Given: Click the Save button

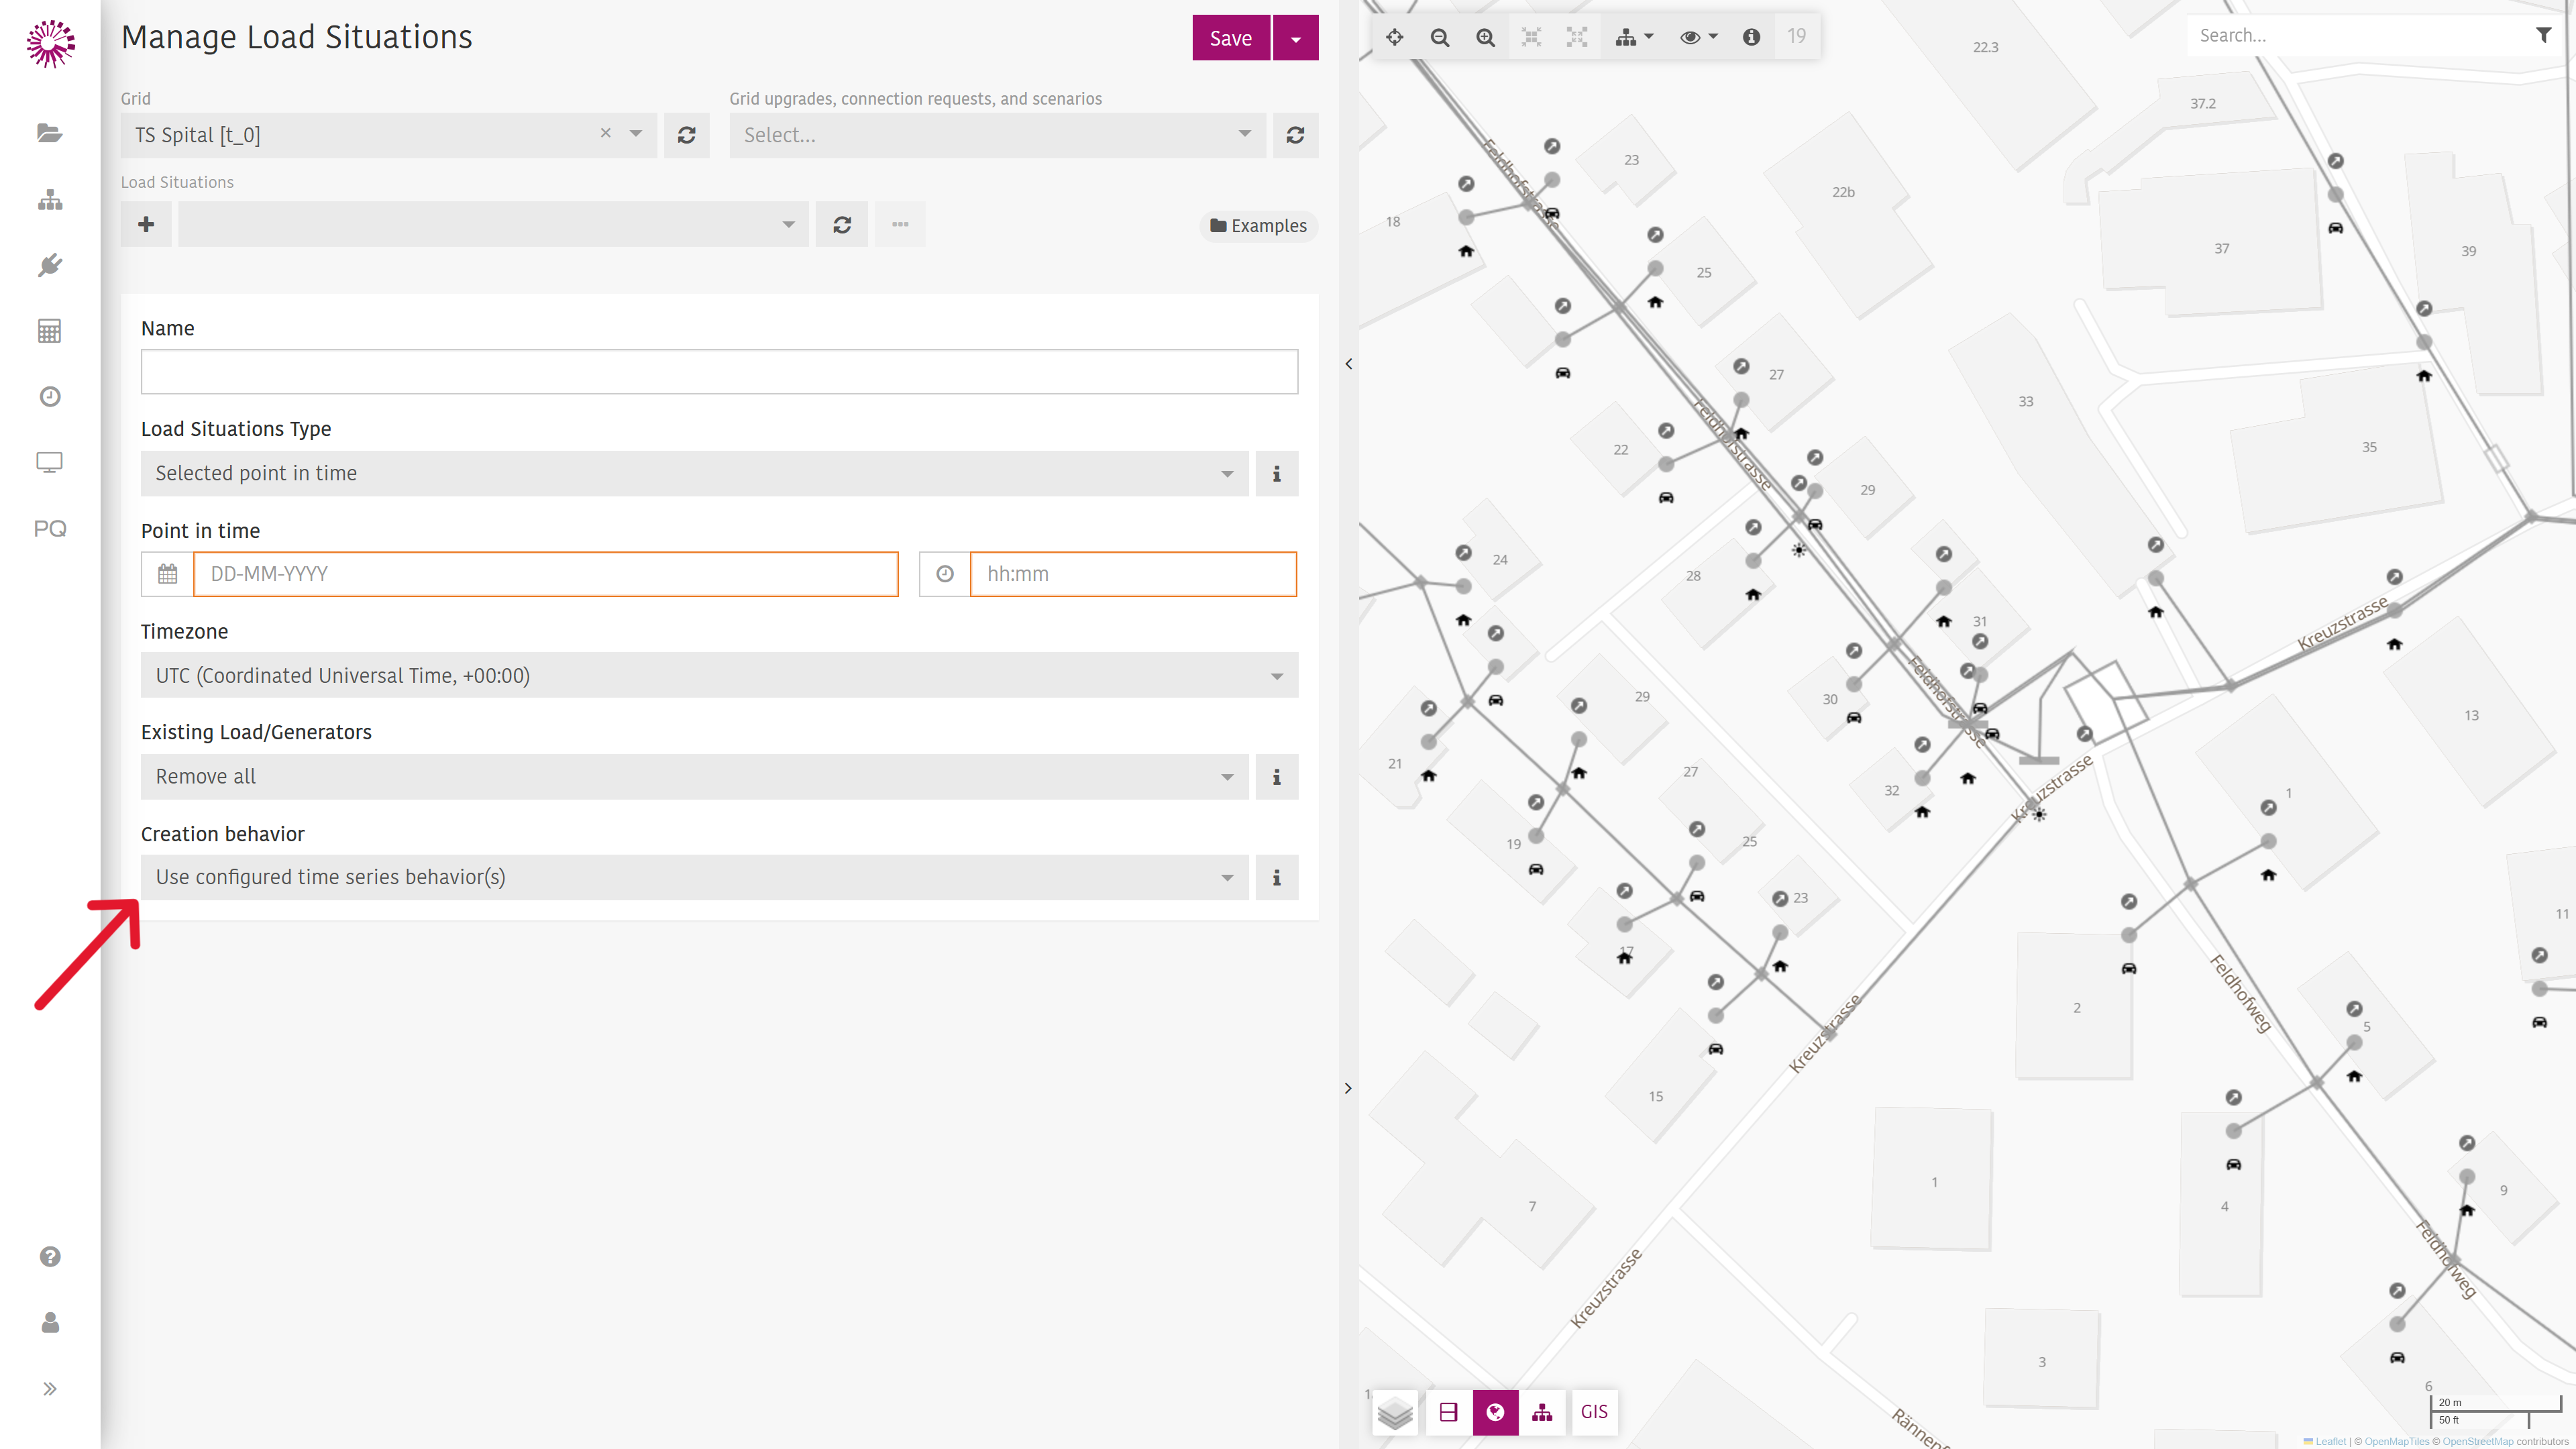Looking at the screenshot, I should [x=1231, y=38].
